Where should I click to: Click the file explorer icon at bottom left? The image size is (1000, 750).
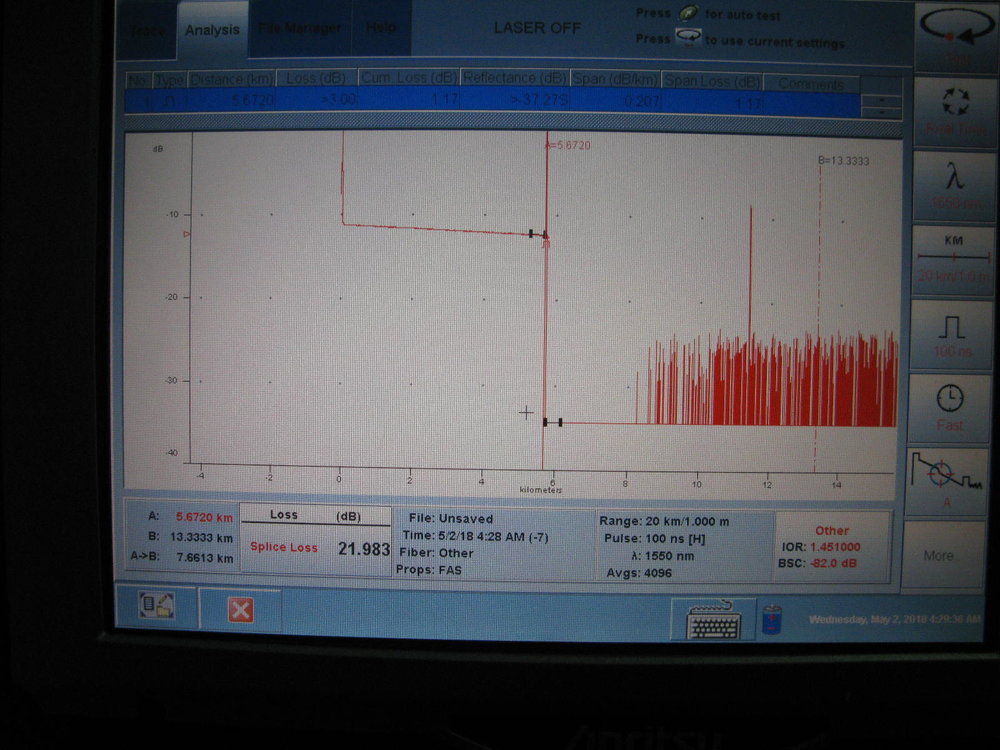click(156, 606)
